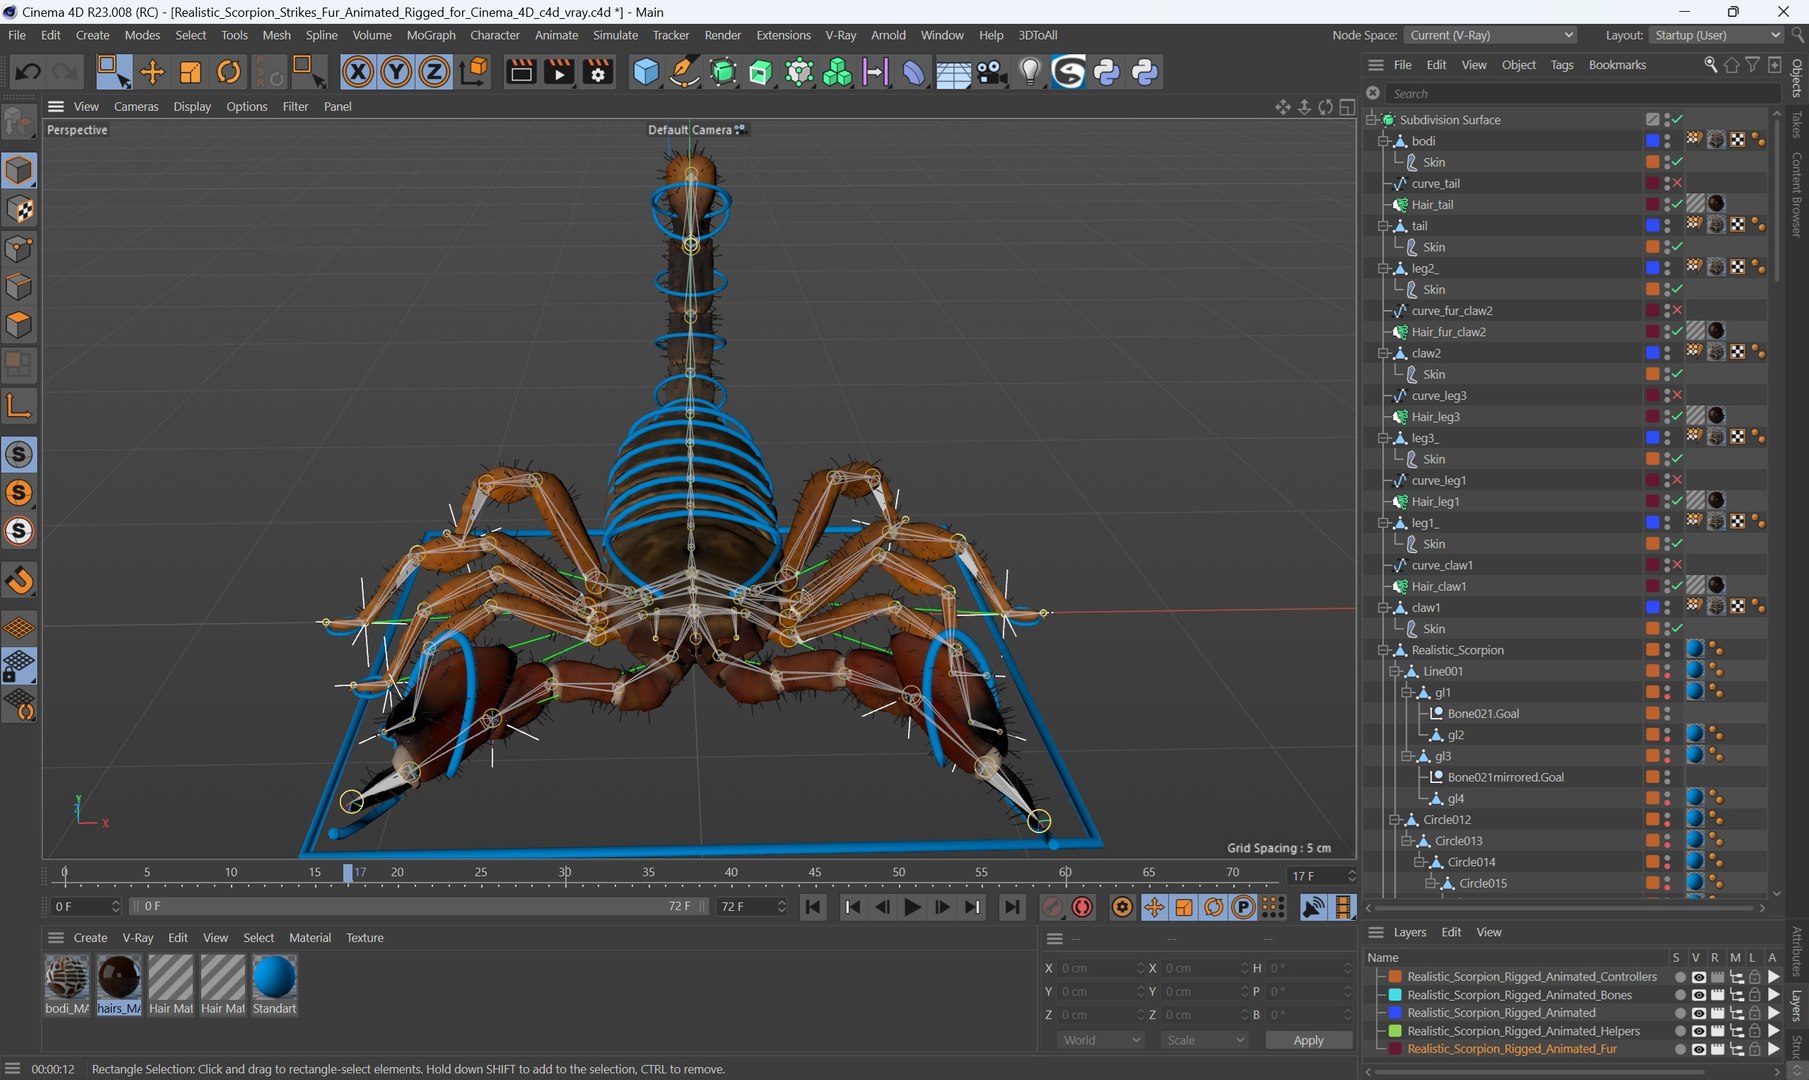
Task: Open the Texture menu in material manager
Action: [x=365, y=938]
